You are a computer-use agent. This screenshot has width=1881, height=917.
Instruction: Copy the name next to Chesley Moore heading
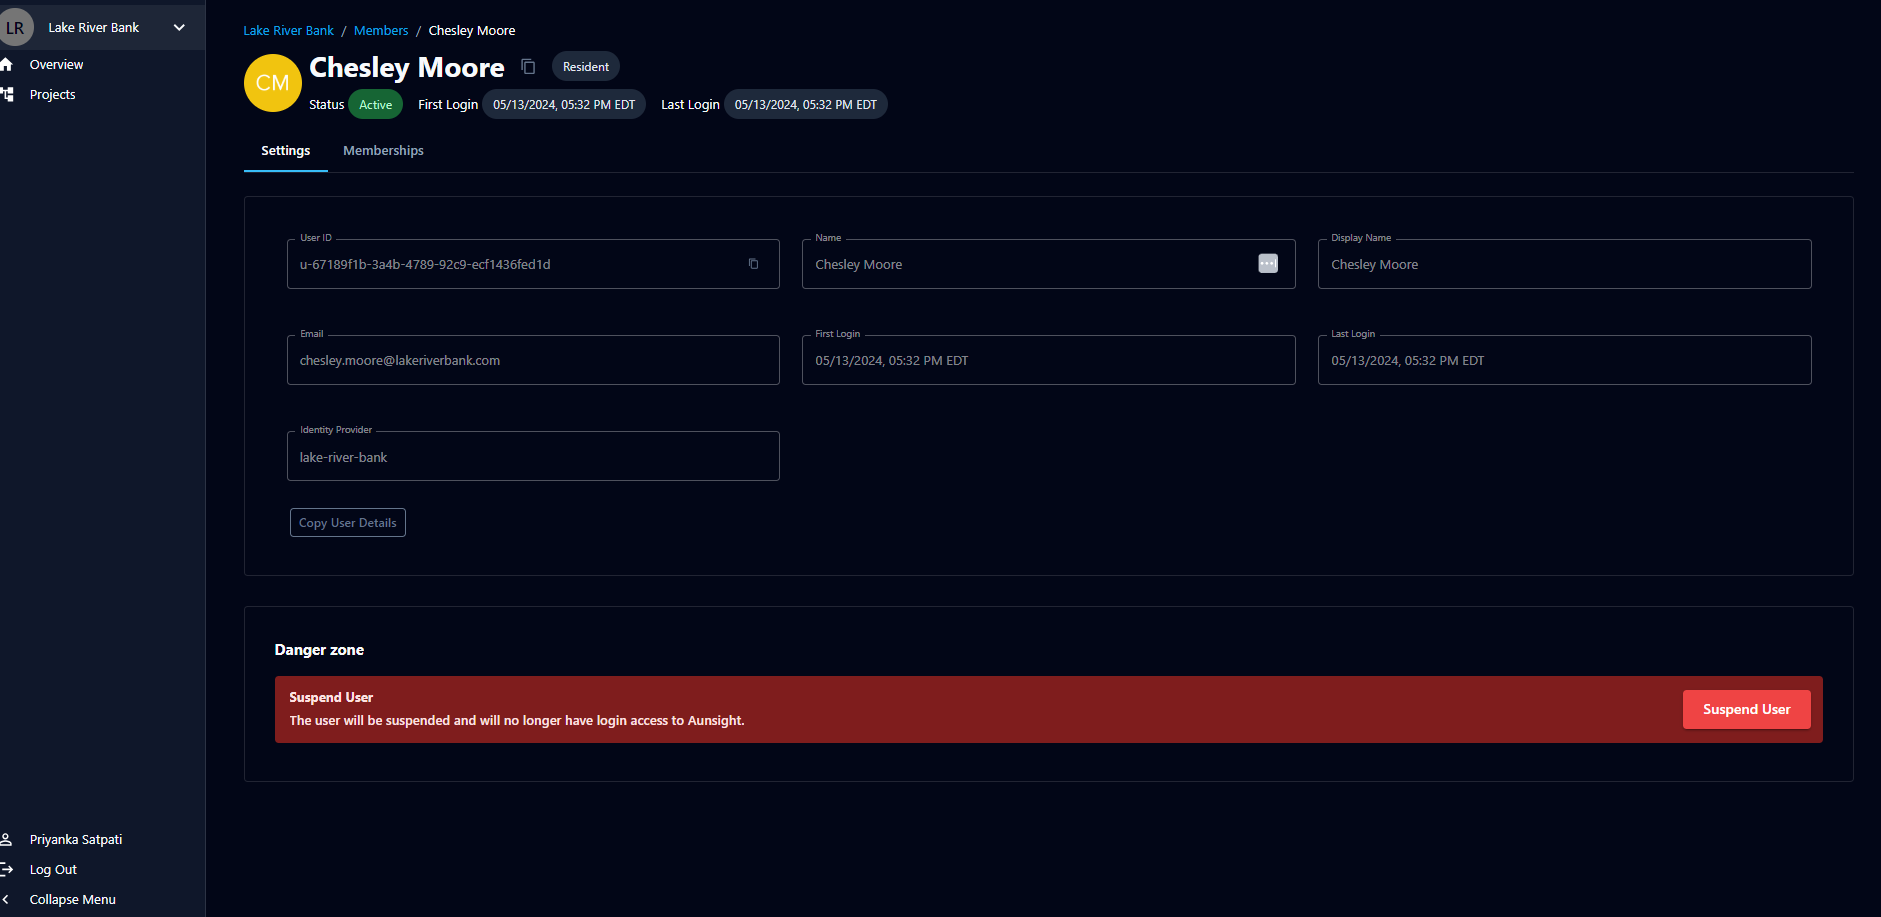click(x=528, y=67)
